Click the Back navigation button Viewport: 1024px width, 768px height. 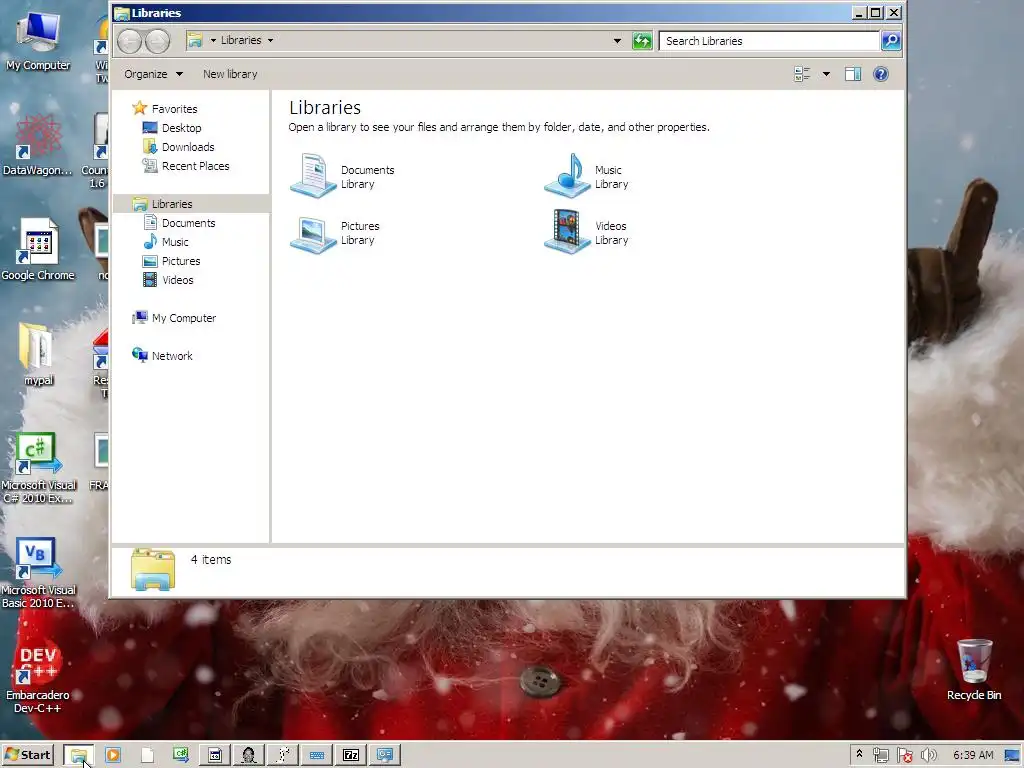129,42
